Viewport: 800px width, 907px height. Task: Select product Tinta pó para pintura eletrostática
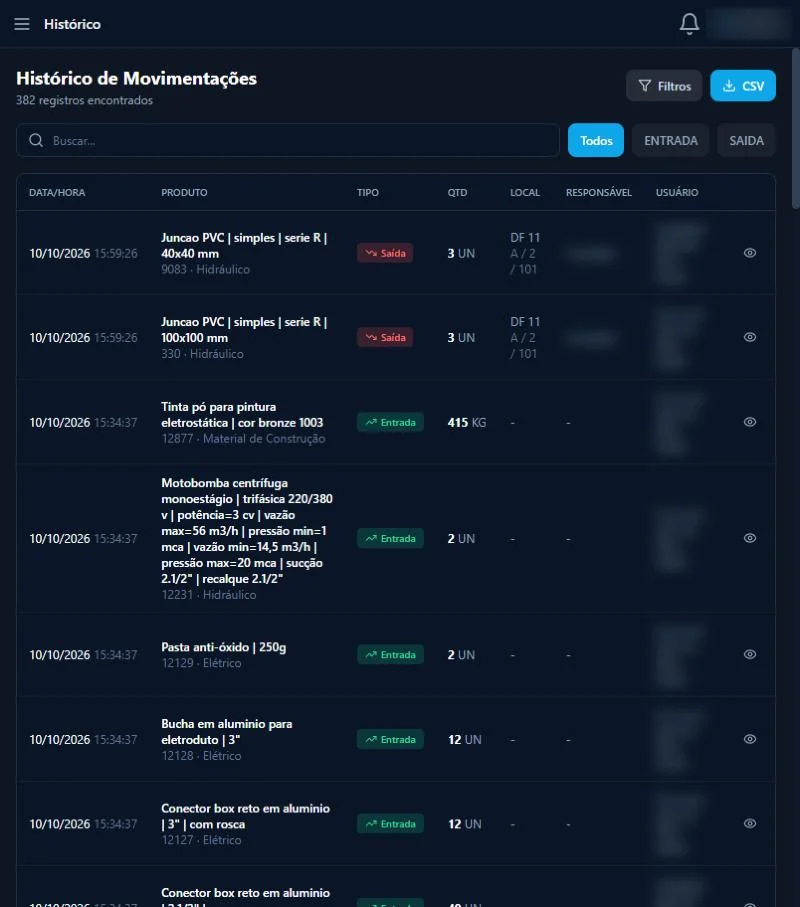[242, 415]
